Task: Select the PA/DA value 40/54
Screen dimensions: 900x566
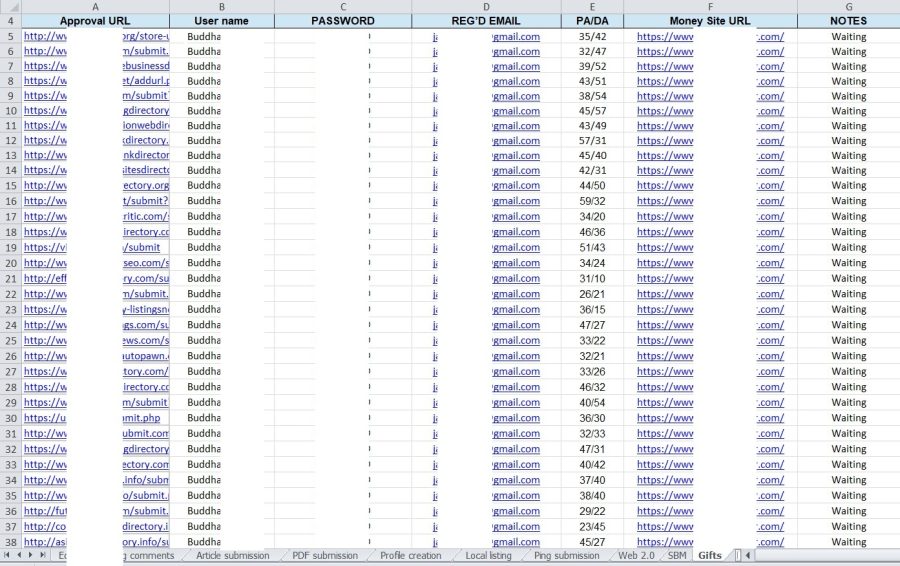Action: pos(592,402)
